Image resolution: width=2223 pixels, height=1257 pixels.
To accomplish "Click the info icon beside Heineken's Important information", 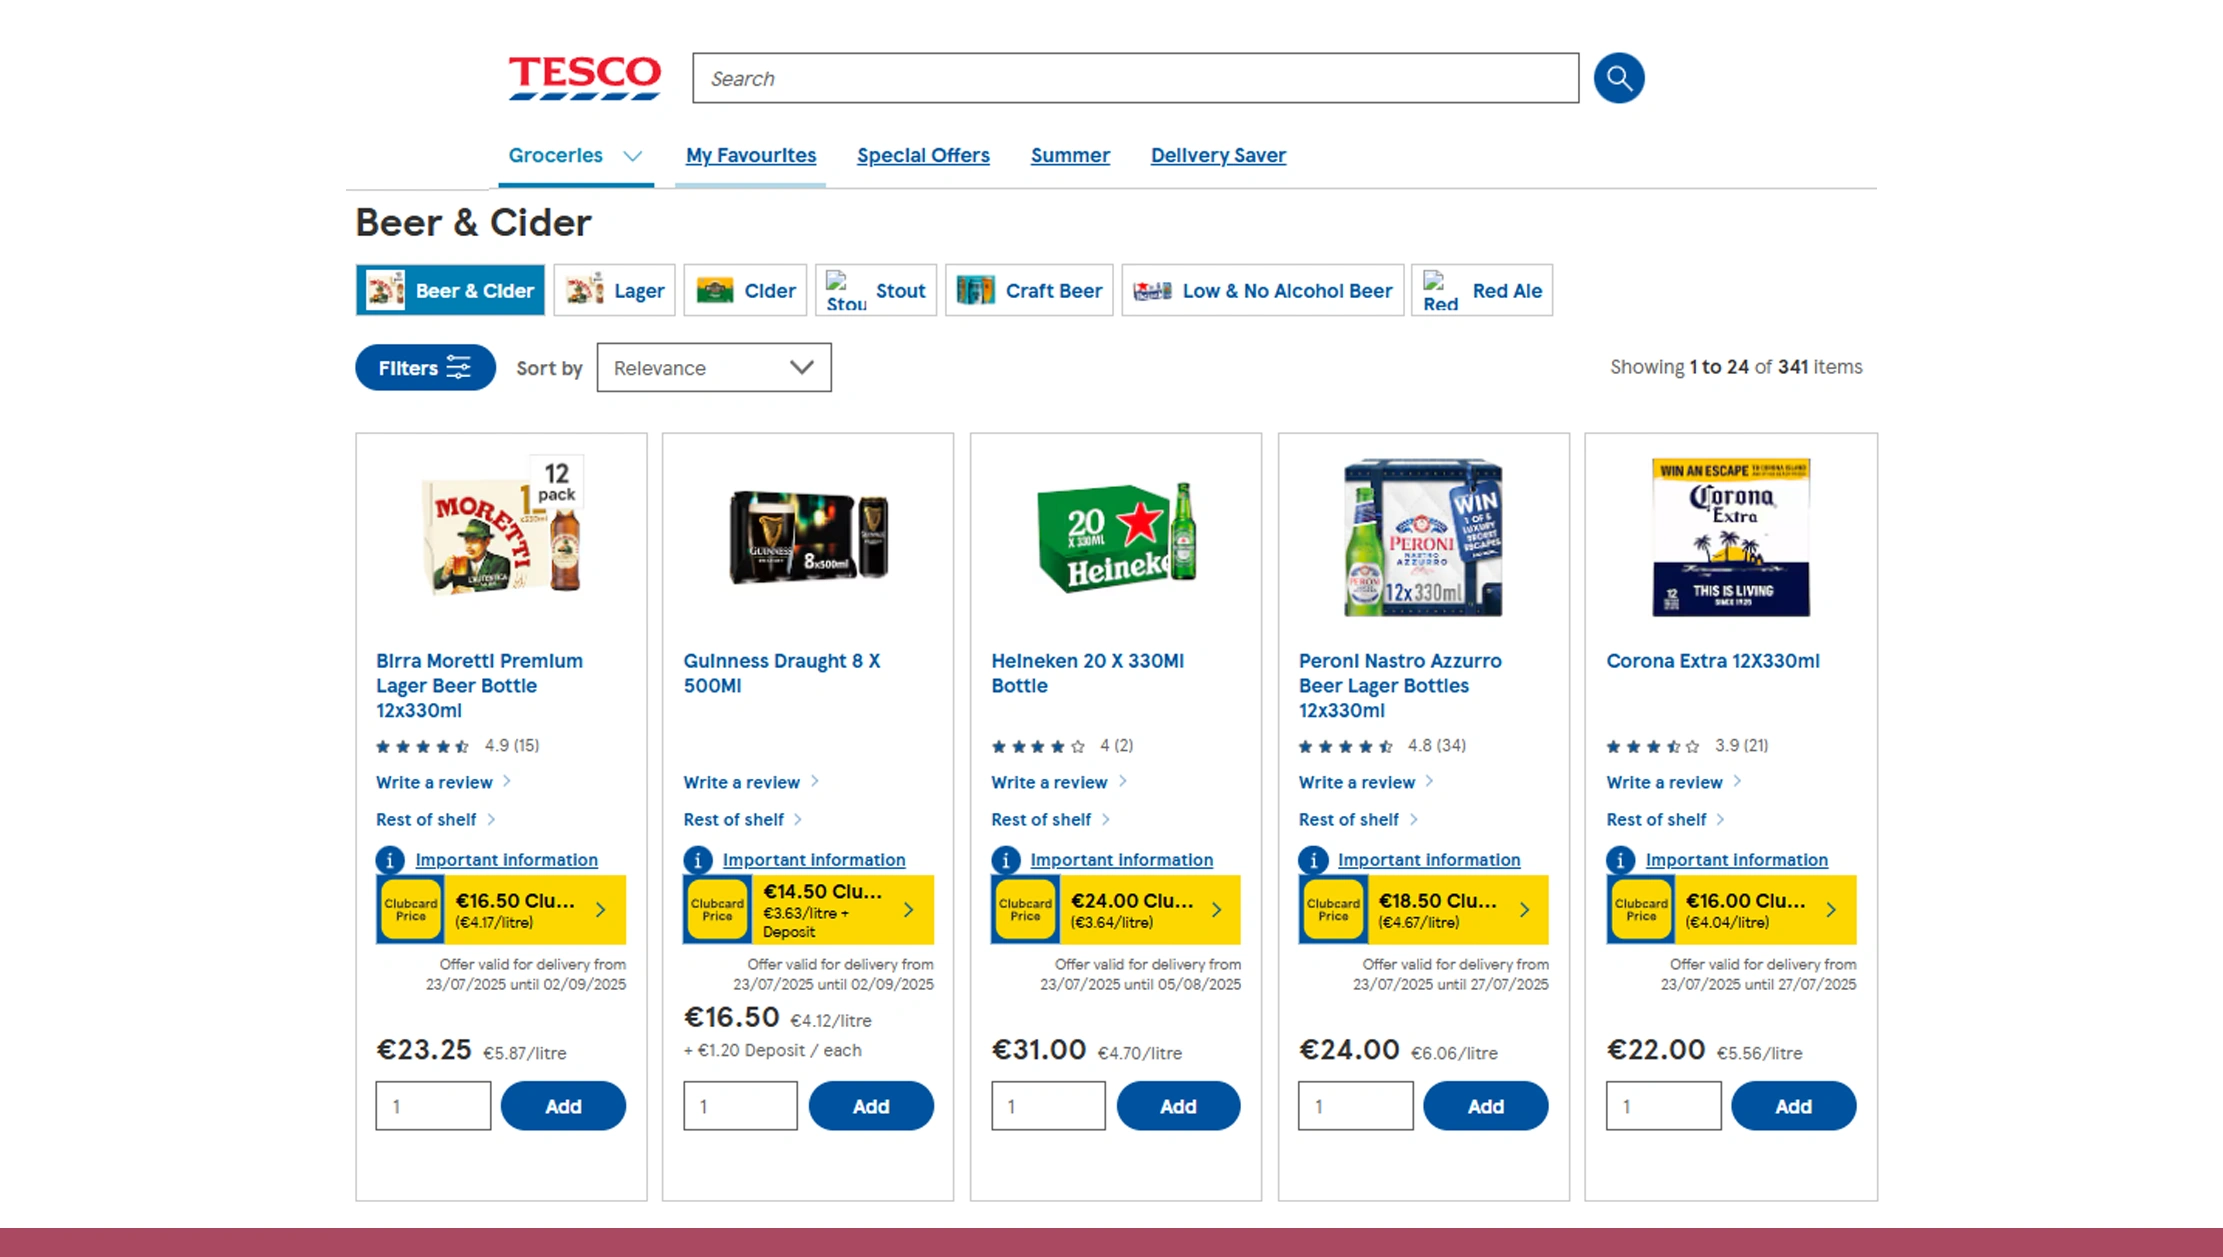I will [x=1005, y=859].
